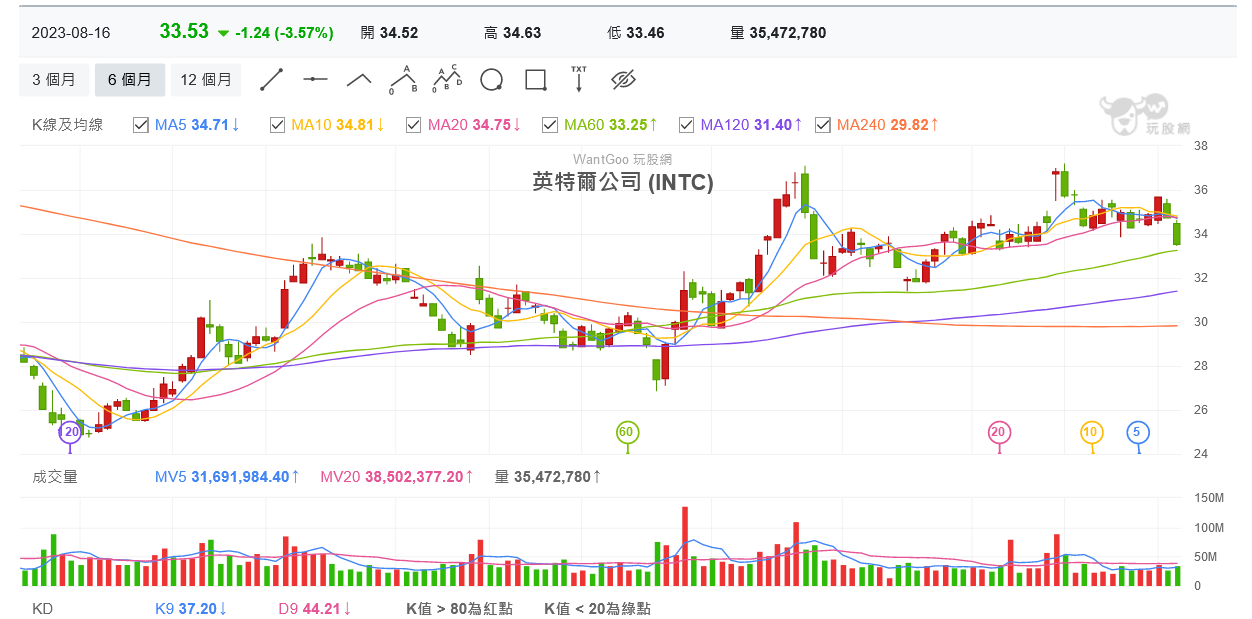This screenshot has width=1252, height=619.
Task: Select the 0-A-B three-point wave tool
Action: tap(403, 80)
